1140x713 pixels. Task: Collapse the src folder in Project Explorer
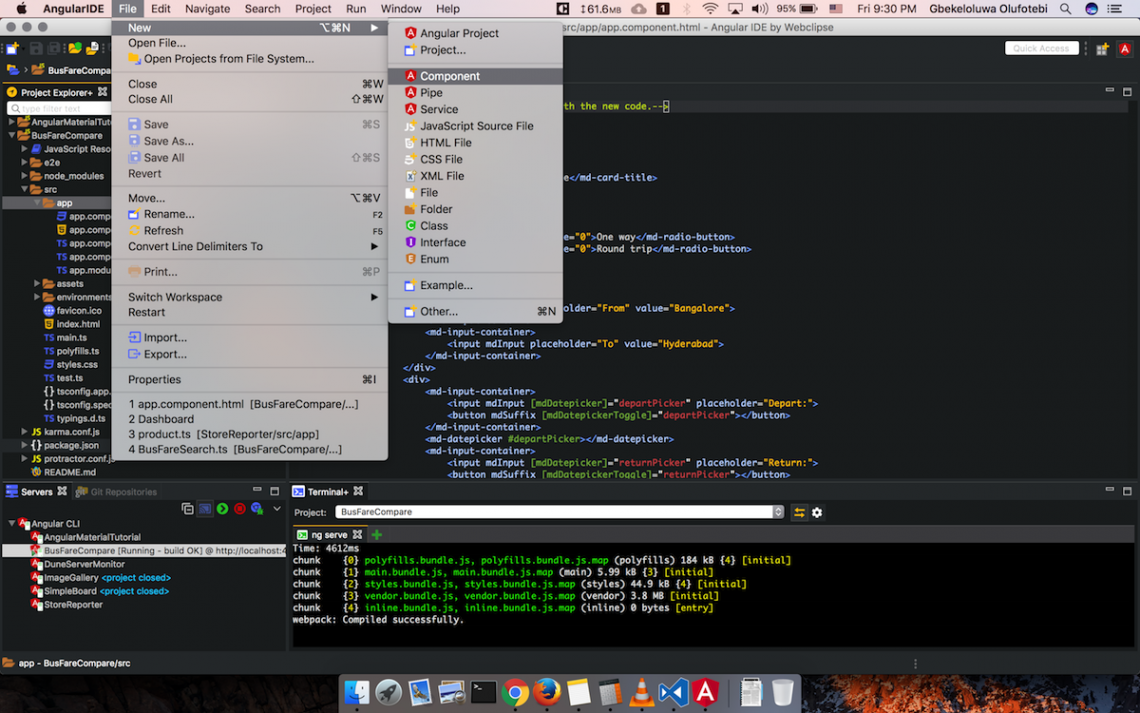pos(24,189)
